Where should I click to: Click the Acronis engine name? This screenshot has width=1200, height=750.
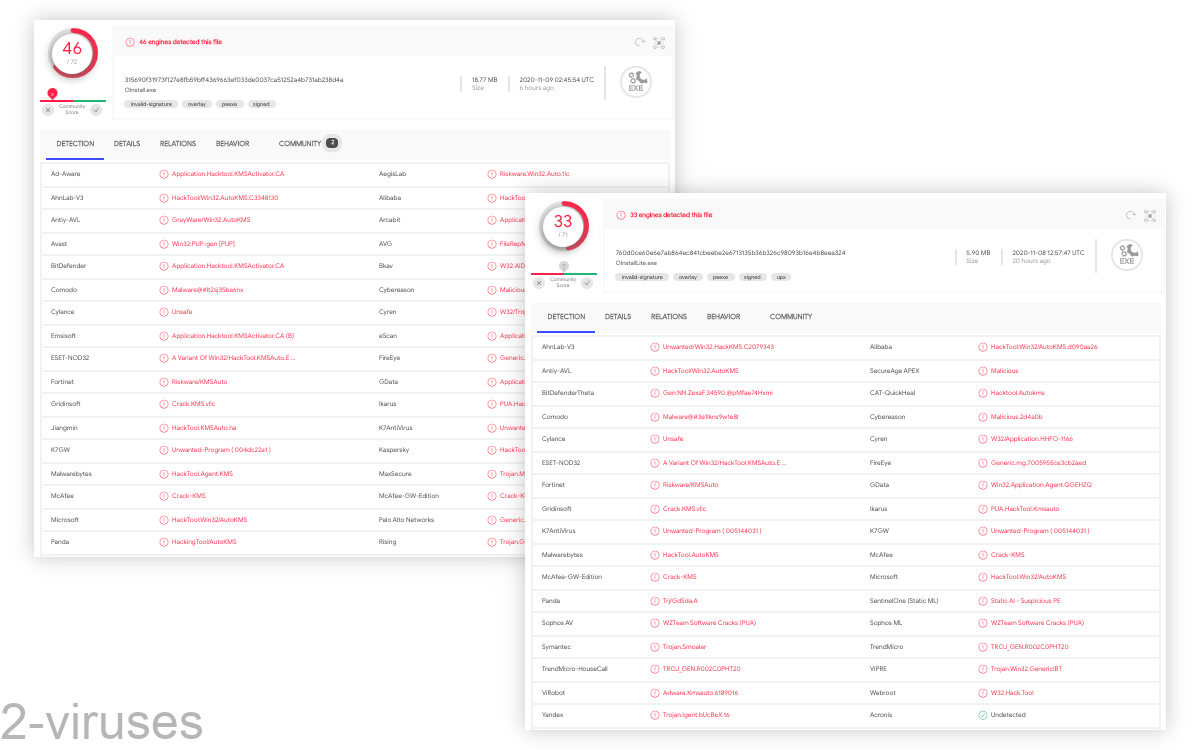[x=881, y=715]
